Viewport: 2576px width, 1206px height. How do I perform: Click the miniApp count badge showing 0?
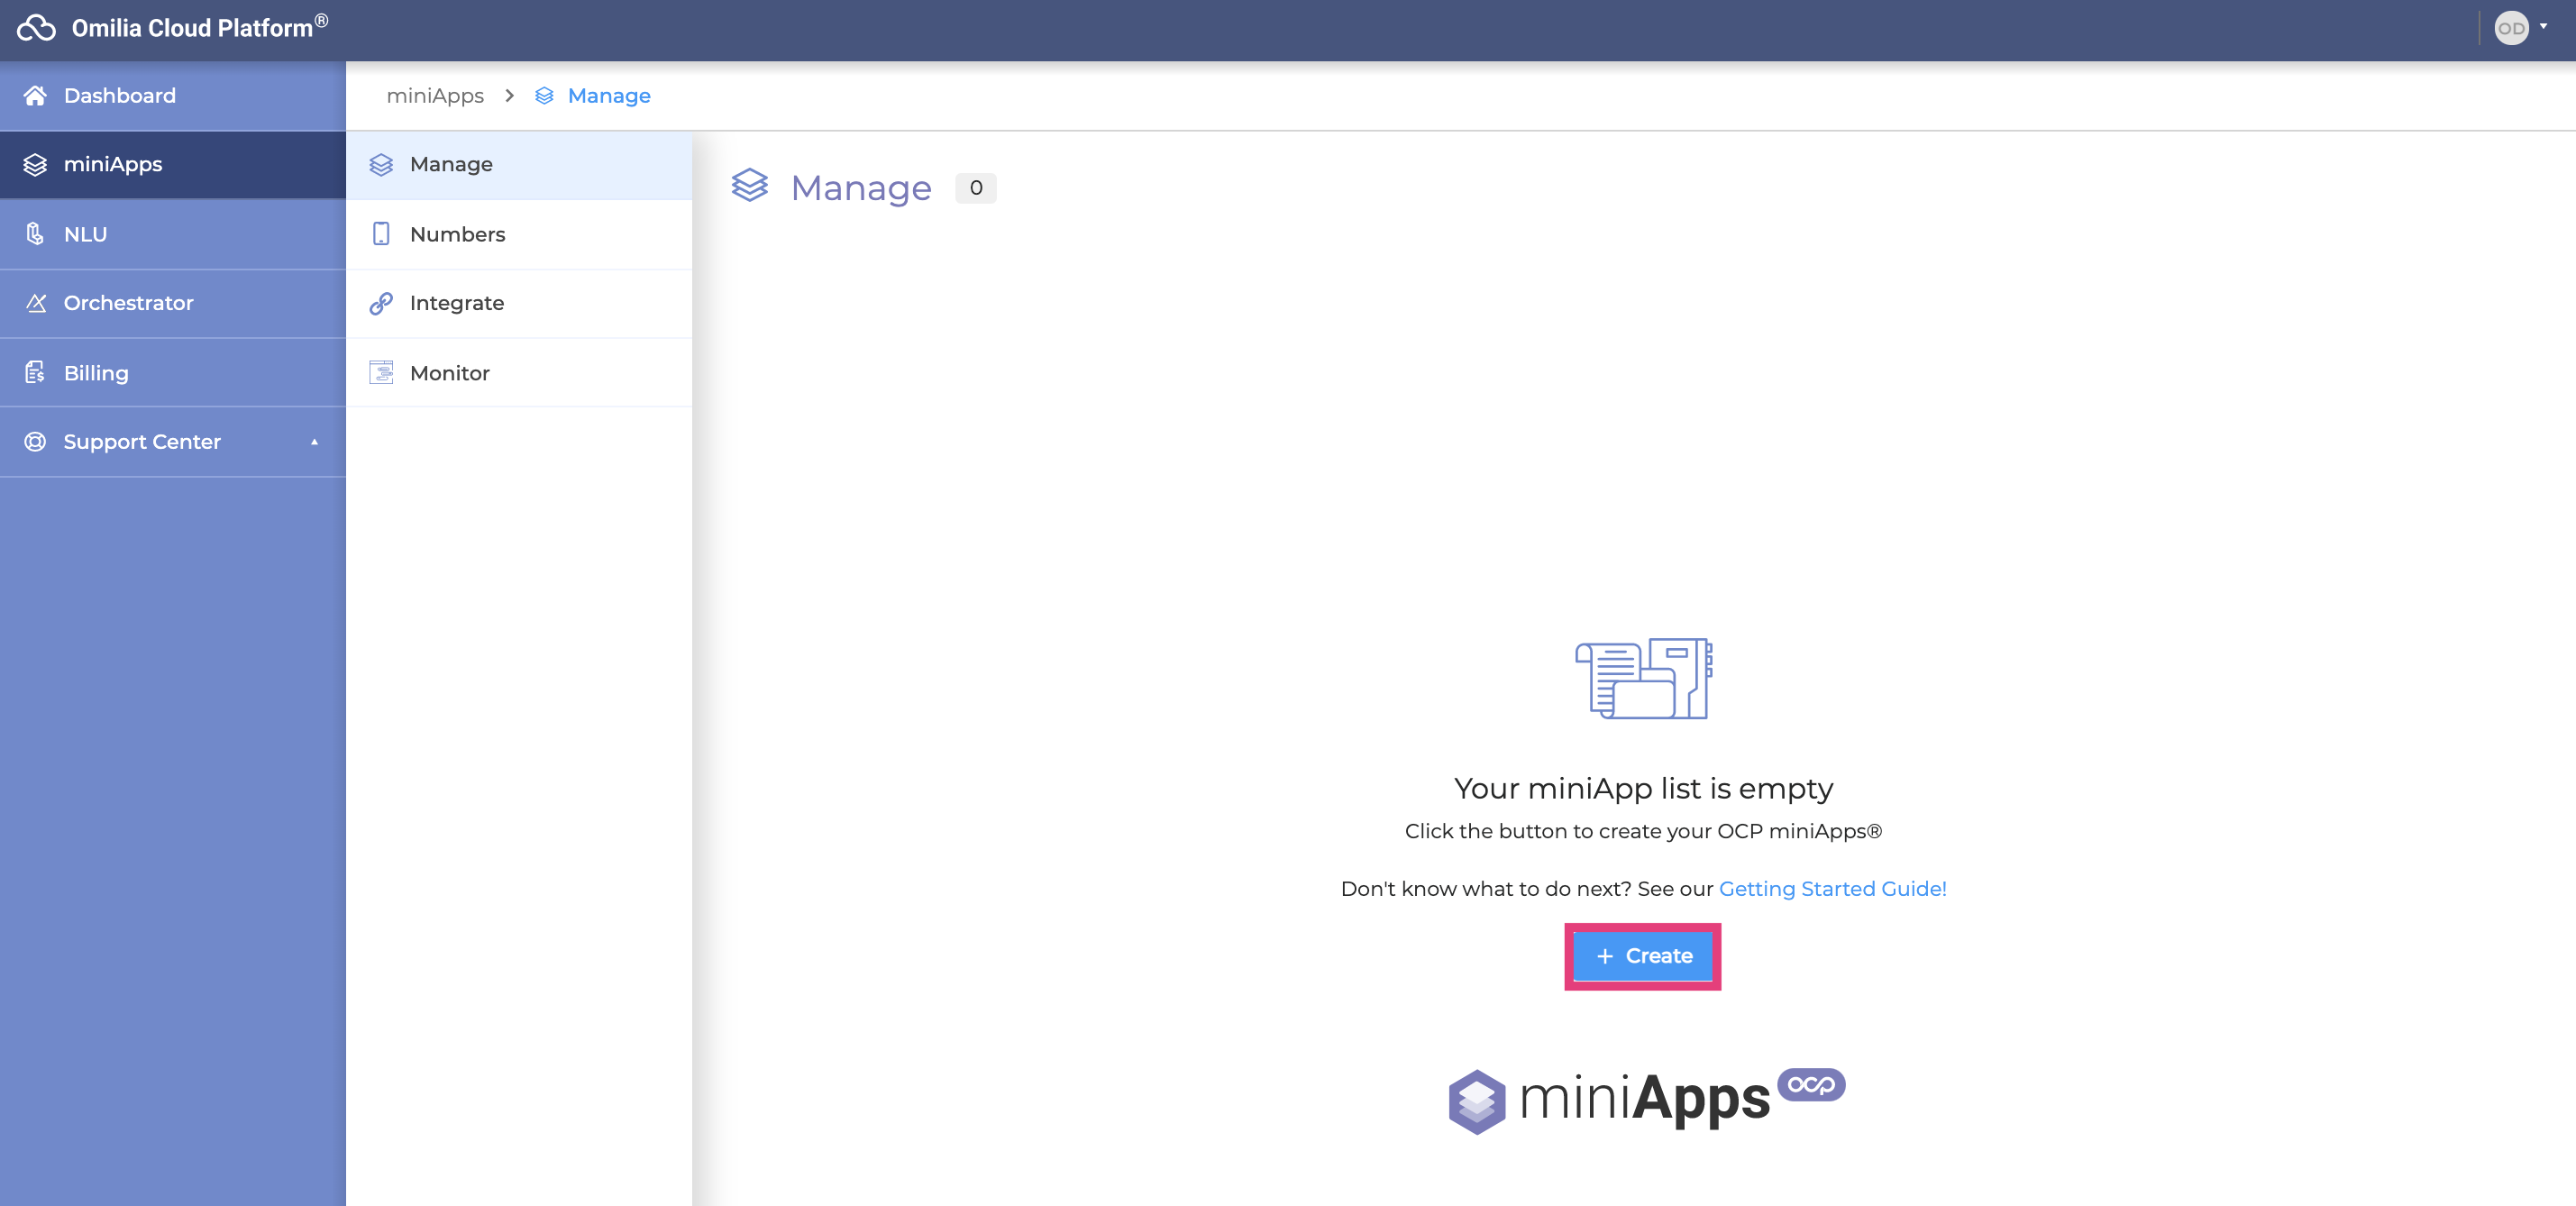click(976, 188)
